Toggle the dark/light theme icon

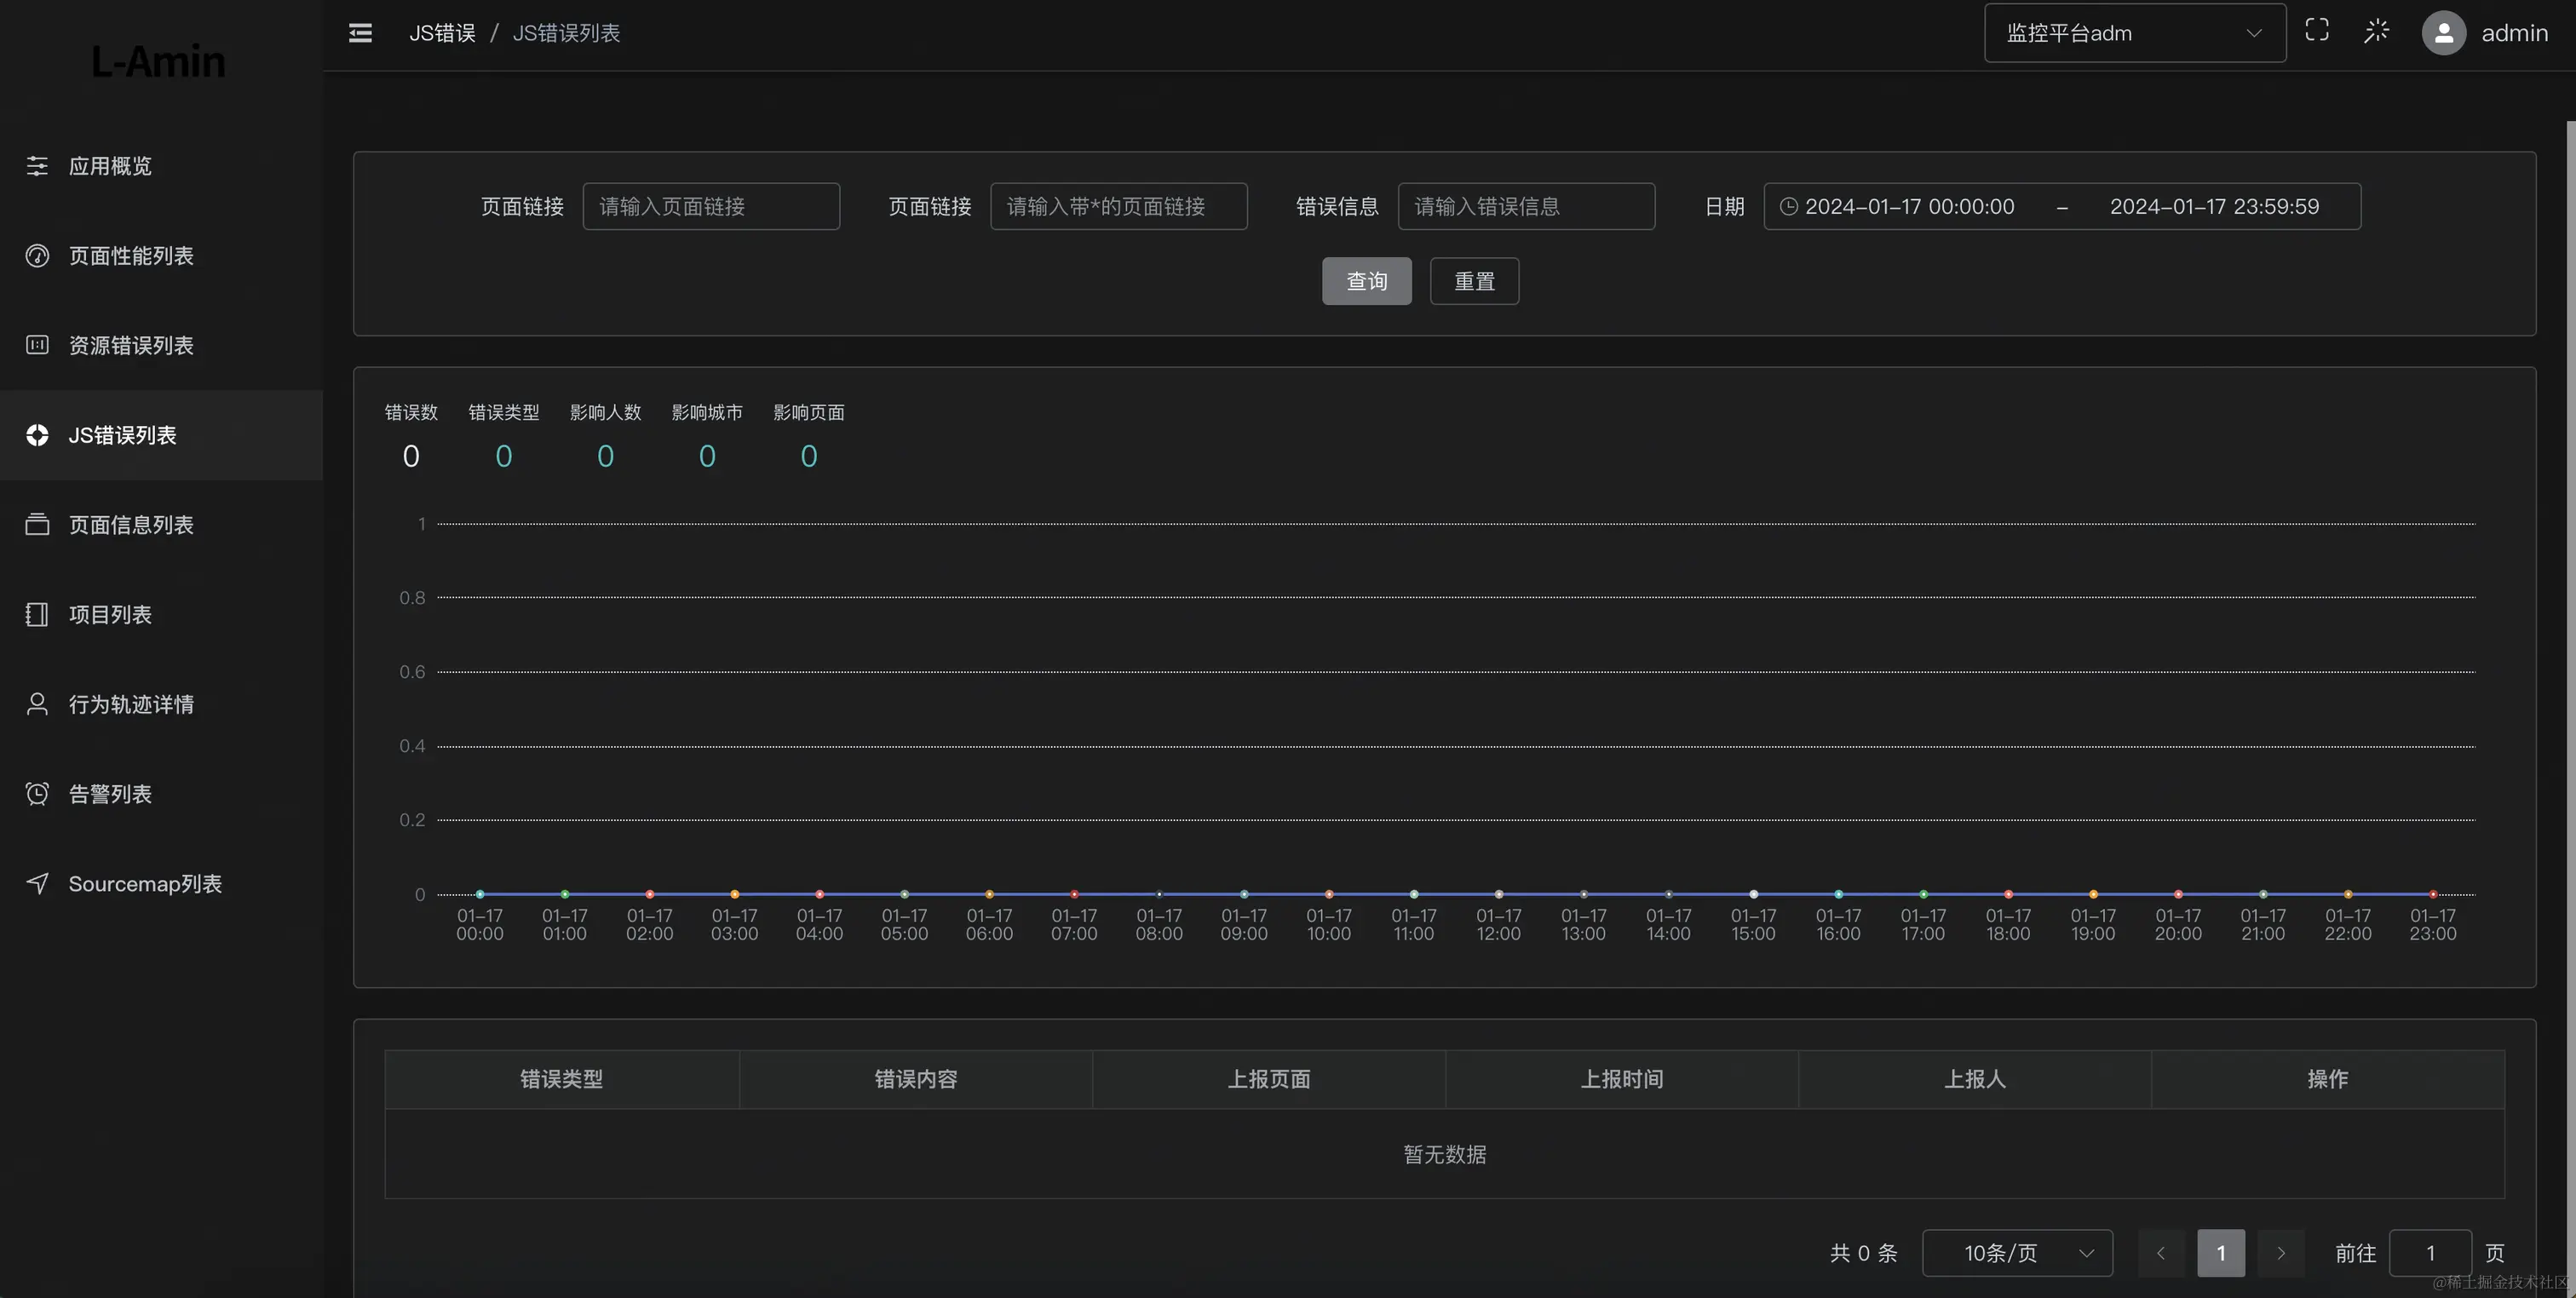pyautogui.click(x=2376, y=31)
